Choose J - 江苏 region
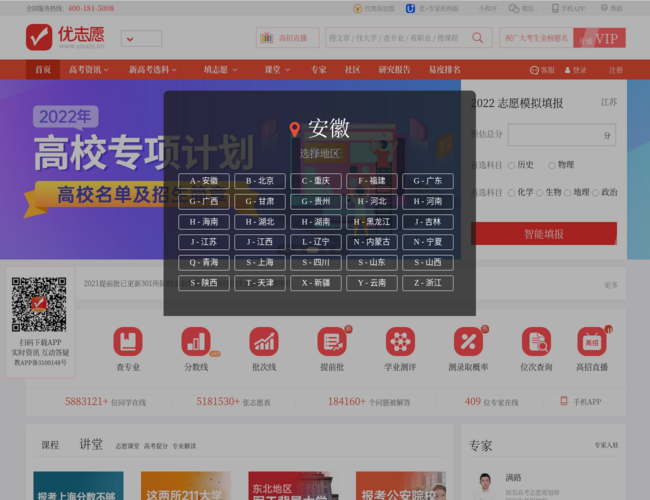 (204, 242)
